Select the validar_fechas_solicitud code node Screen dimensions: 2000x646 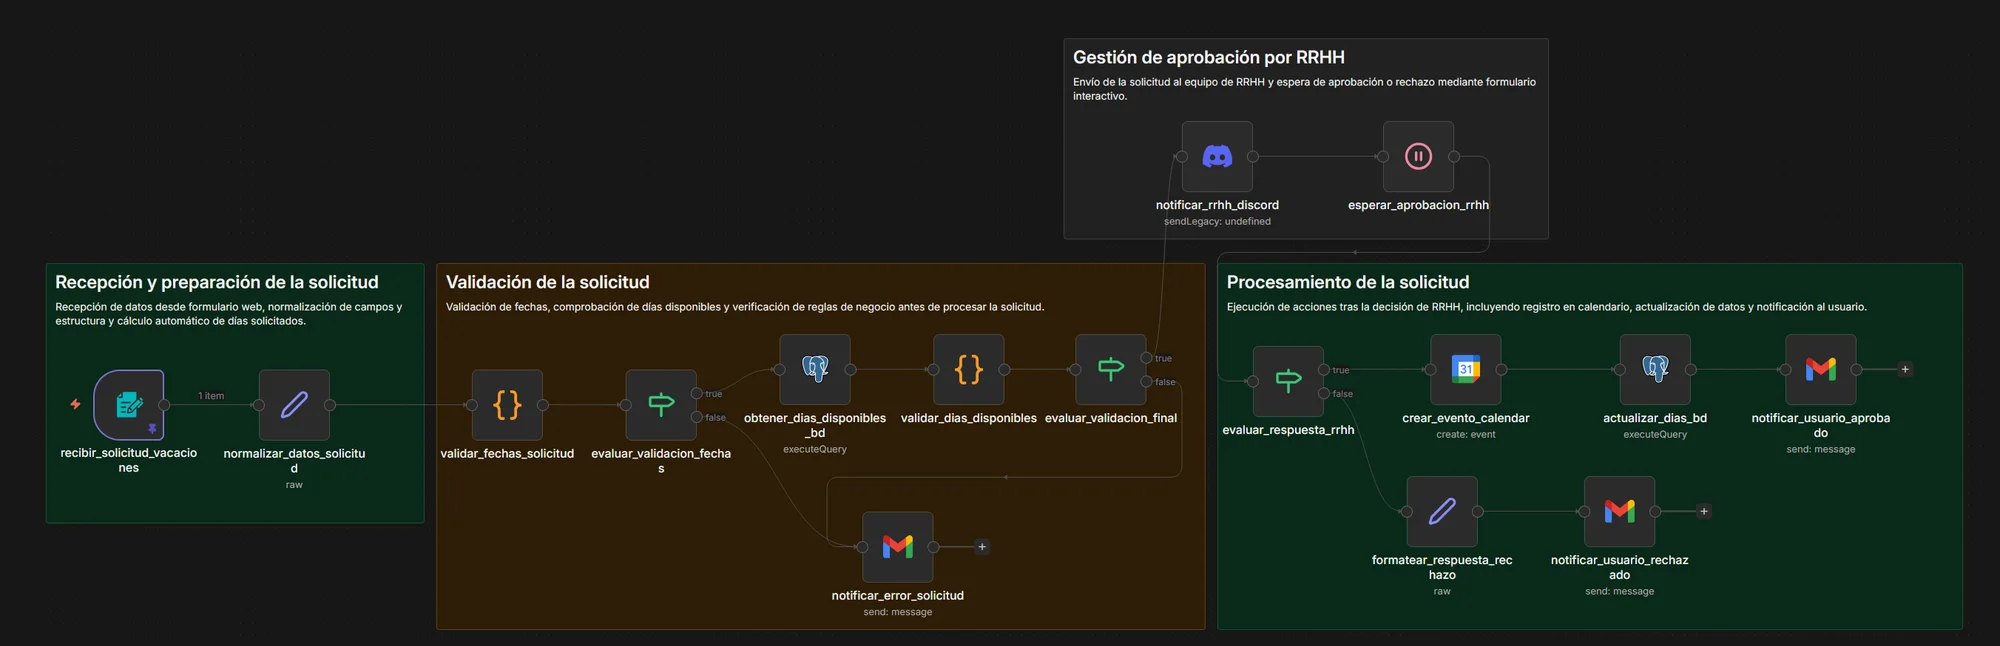click(507, 405)
